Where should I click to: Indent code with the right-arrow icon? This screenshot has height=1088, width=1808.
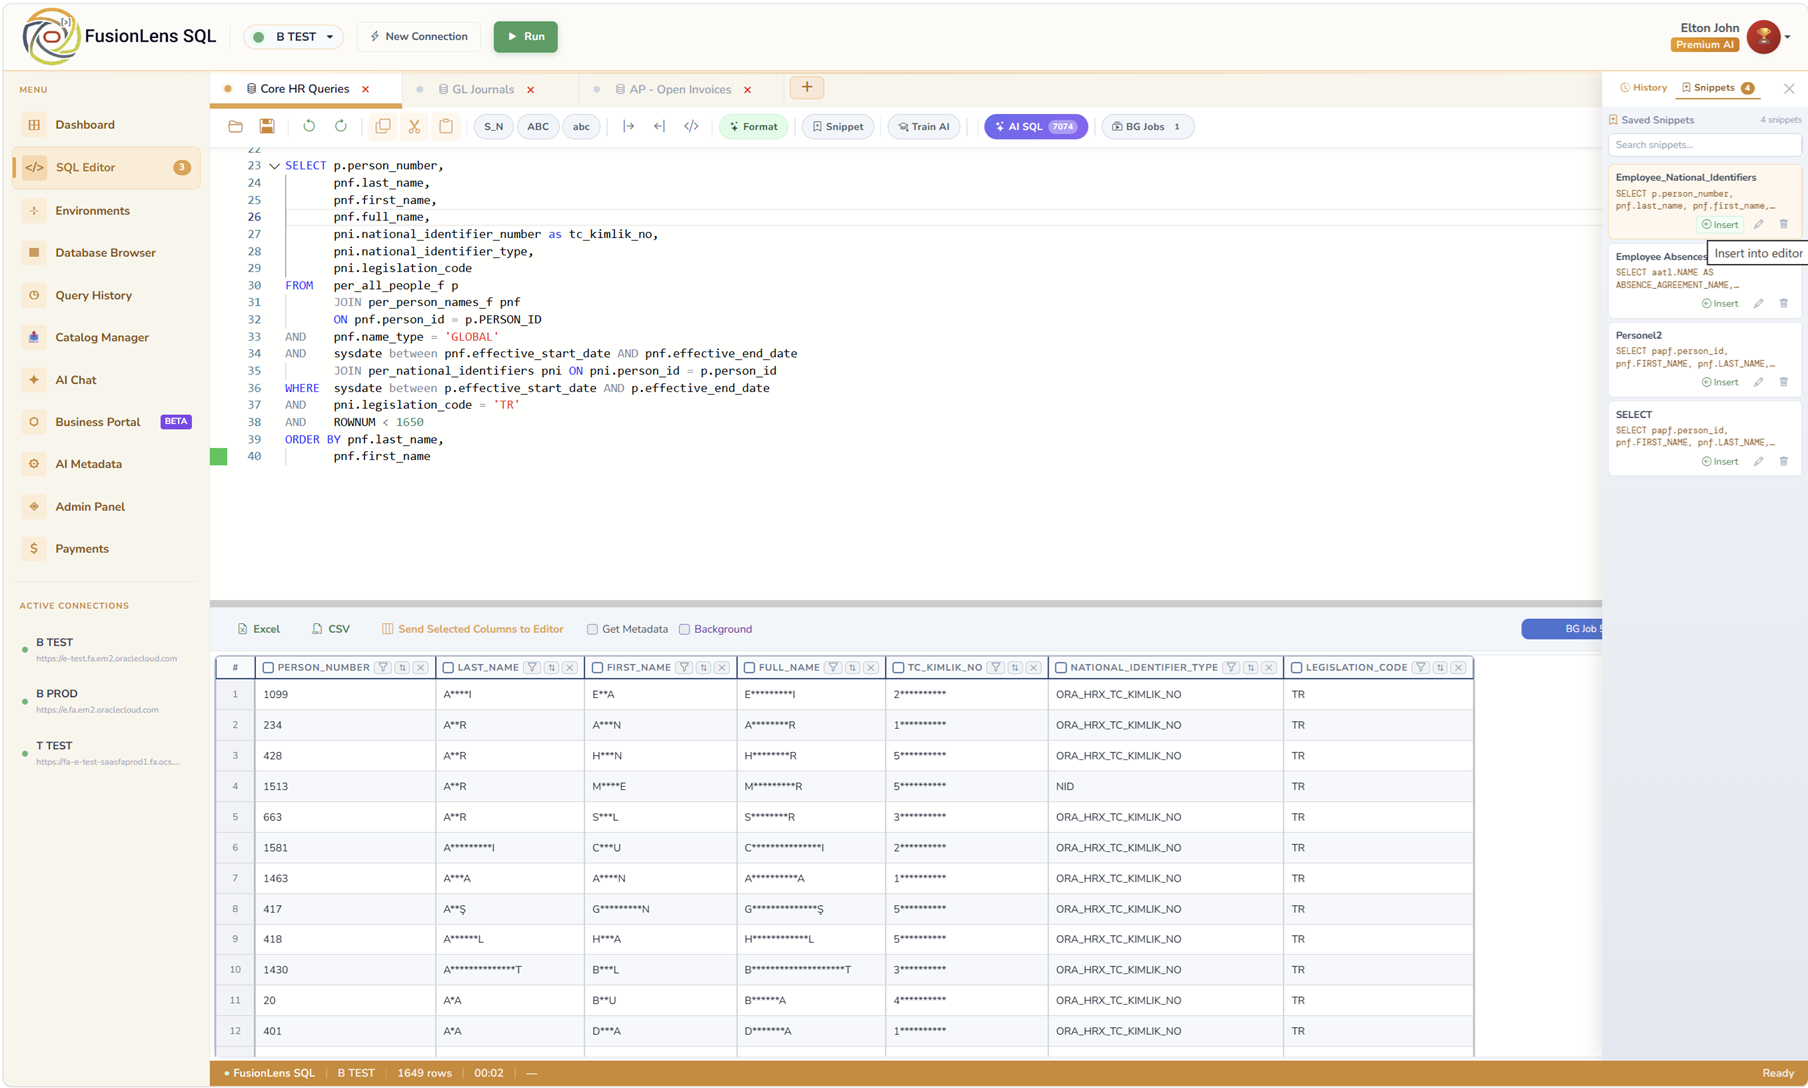click(628, 127)
